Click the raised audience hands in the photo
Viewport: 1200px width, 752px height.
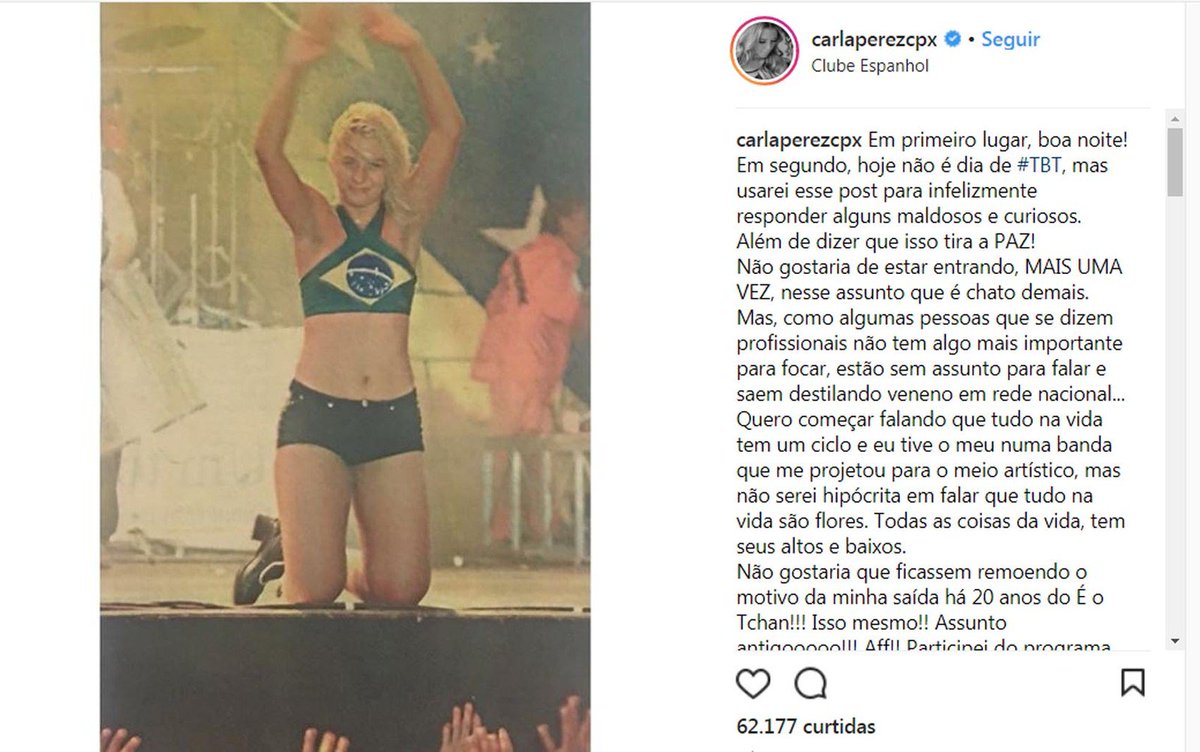pos(345,732)
